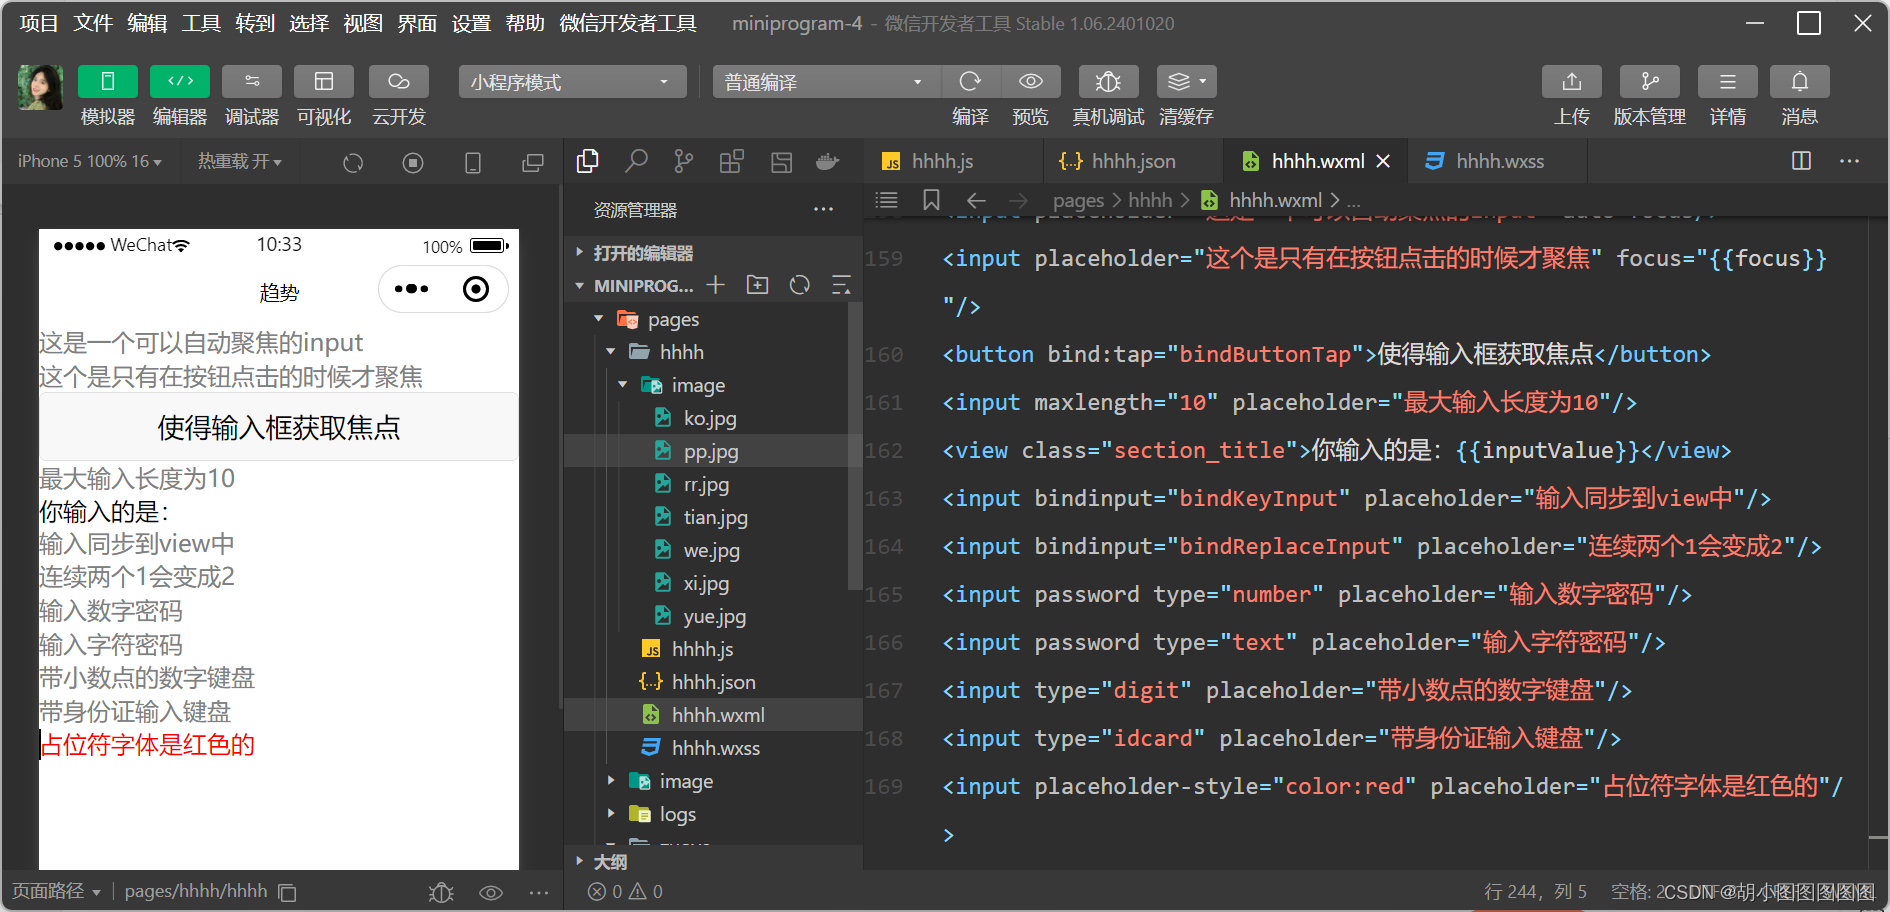The height and width of the screenshot is (912, 1890).
Task: Toggle the 编辑器 editor panel button
Action: pyautogui.click(x=180, y=81)
